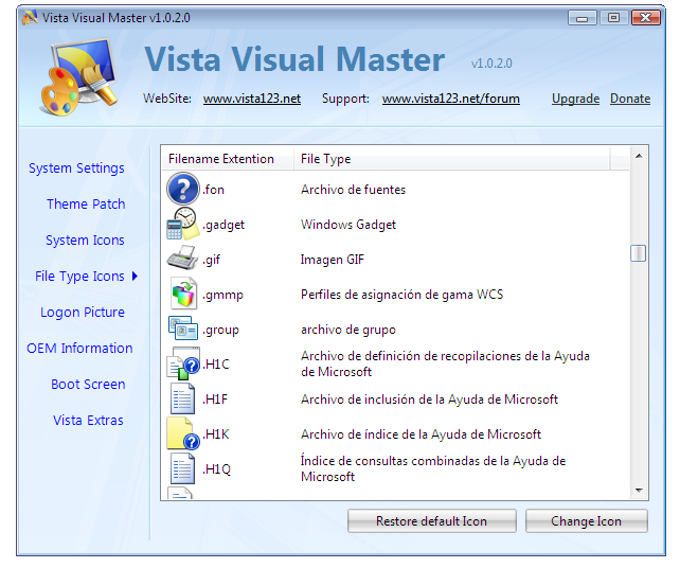Select 'Perfiles de asignación de gama WCS' entry
The height and width of the screenshot is (568, 680).
[402, 294]
